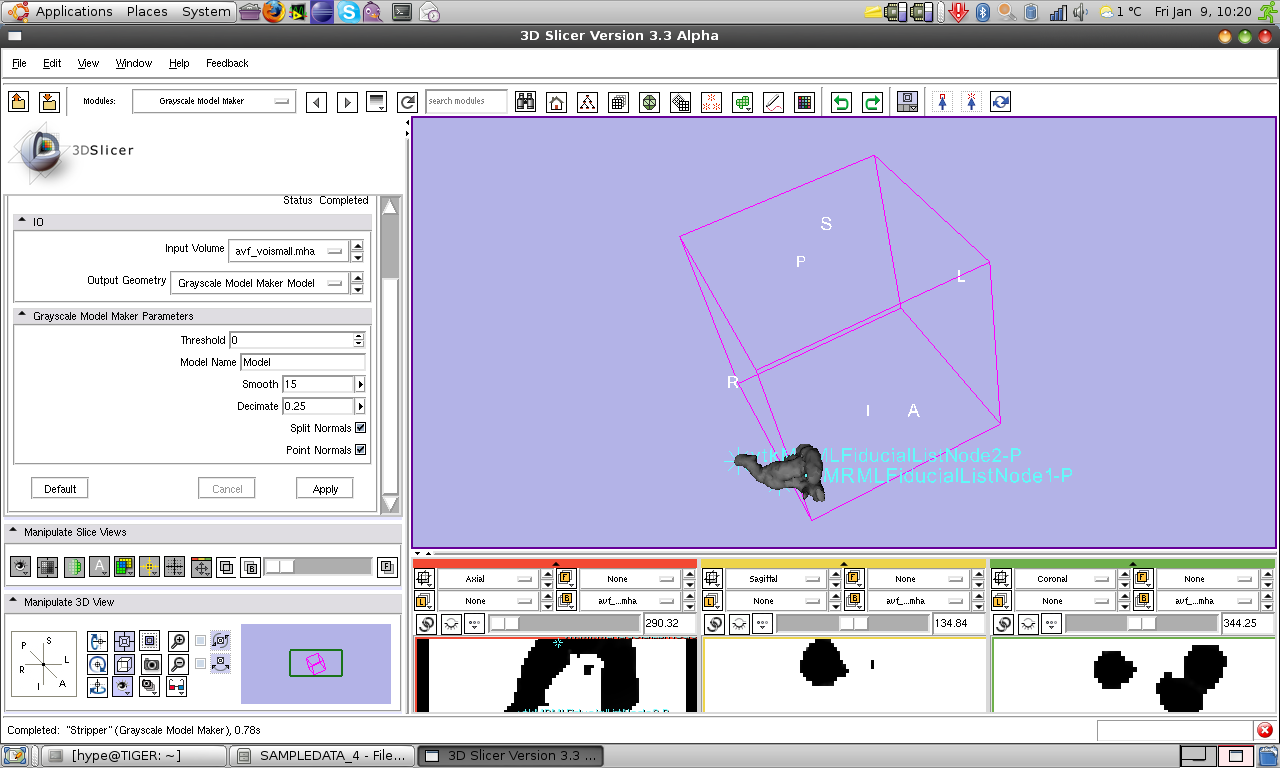1280x768 pixels.
Task: Open the Output Geometry dropdown
Action: coord(259,283)
